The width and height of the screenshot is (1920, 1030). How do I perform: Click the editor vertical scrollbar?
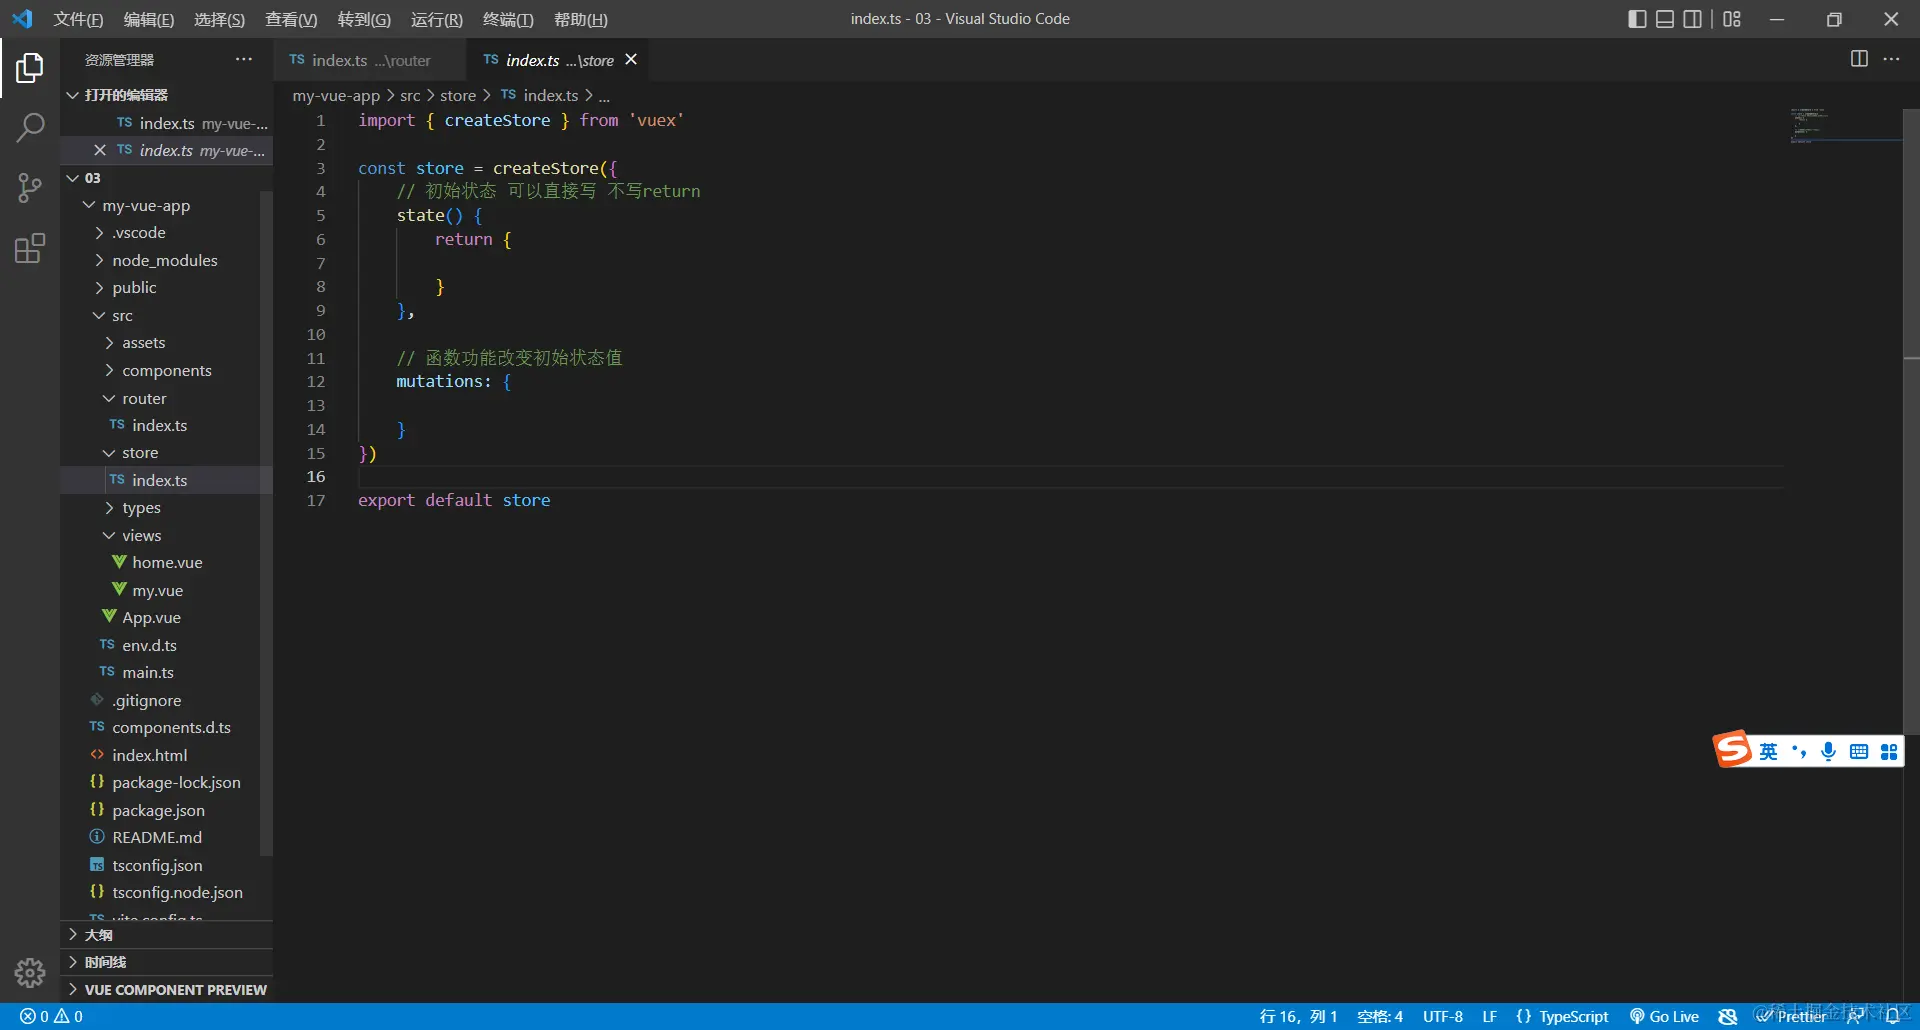point(1911,420)
